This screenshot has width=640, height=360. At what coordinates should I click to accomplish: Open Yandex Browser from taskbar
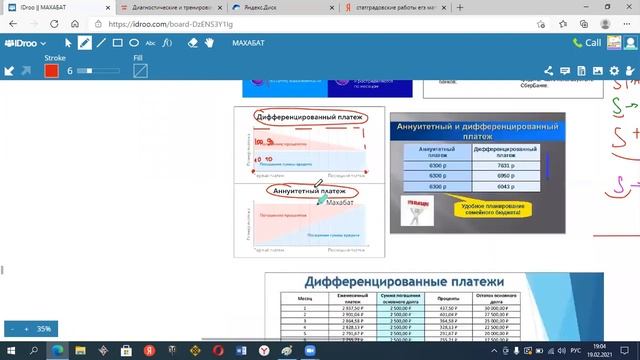(x=264, y=351)
